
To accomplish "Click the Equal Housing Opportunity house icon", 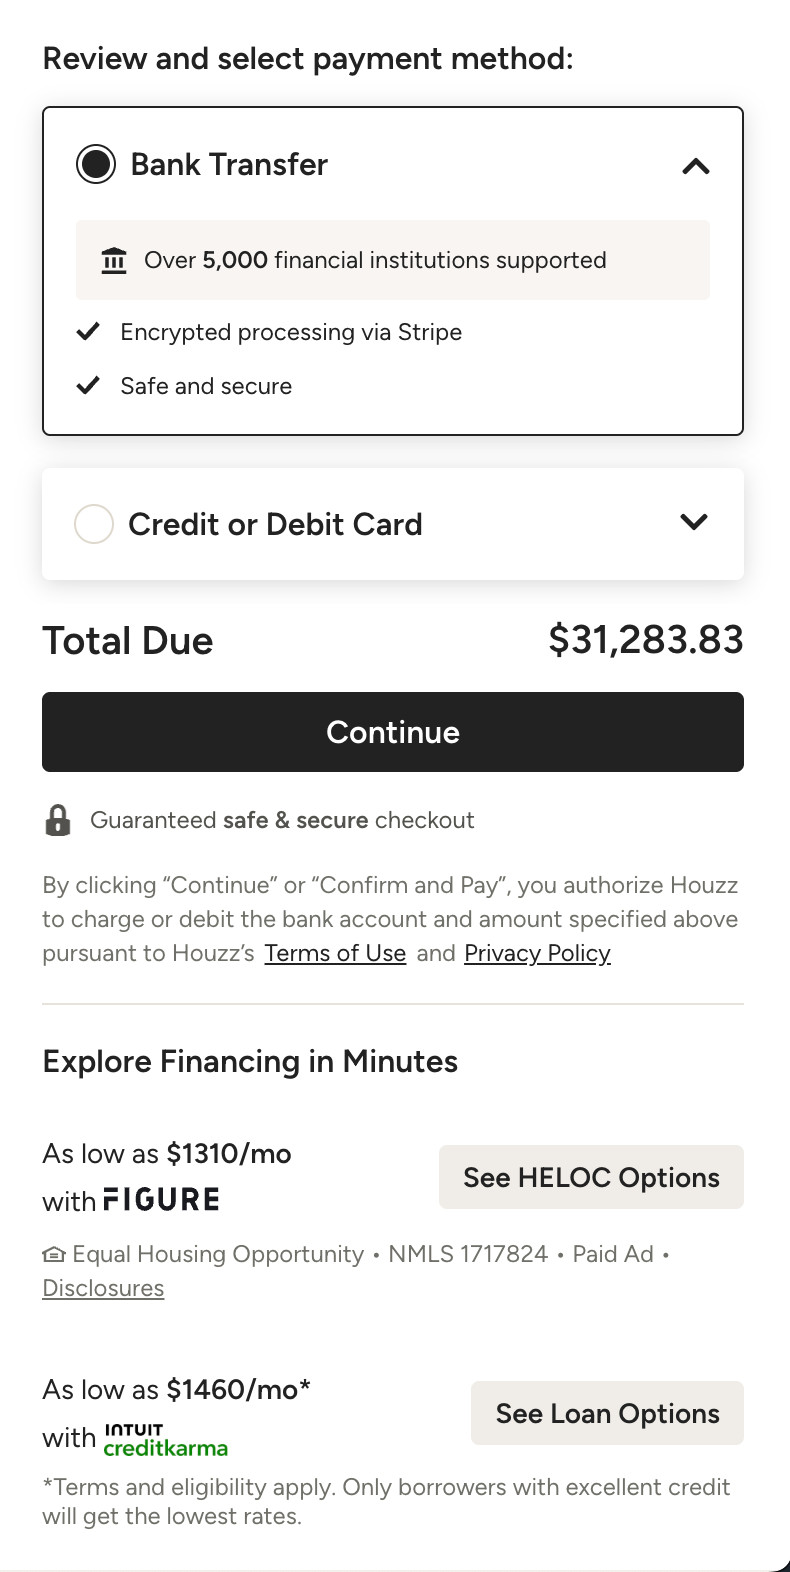I will (54, 1254).
